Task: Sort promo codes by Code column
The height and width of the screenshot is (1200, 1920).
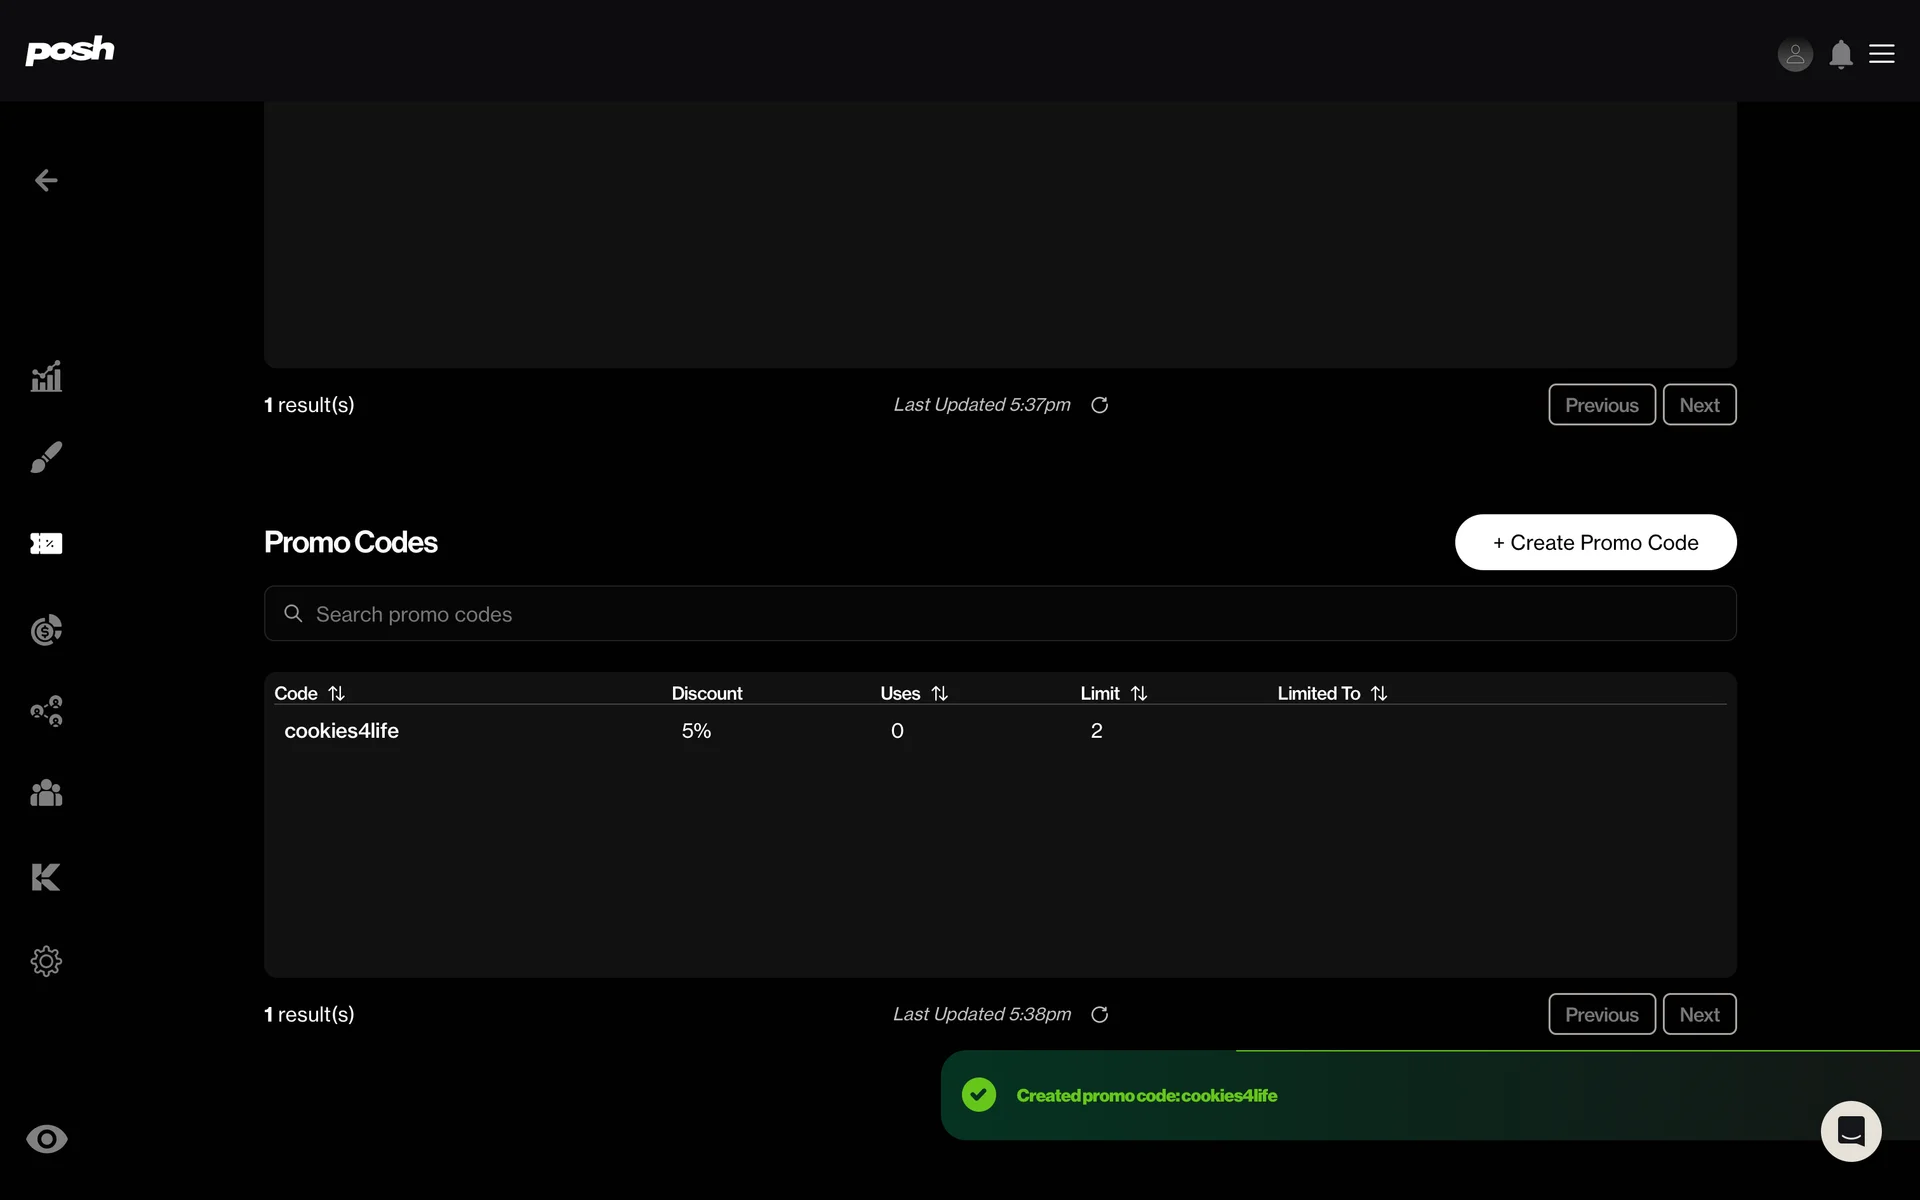Action: [336, 693]
